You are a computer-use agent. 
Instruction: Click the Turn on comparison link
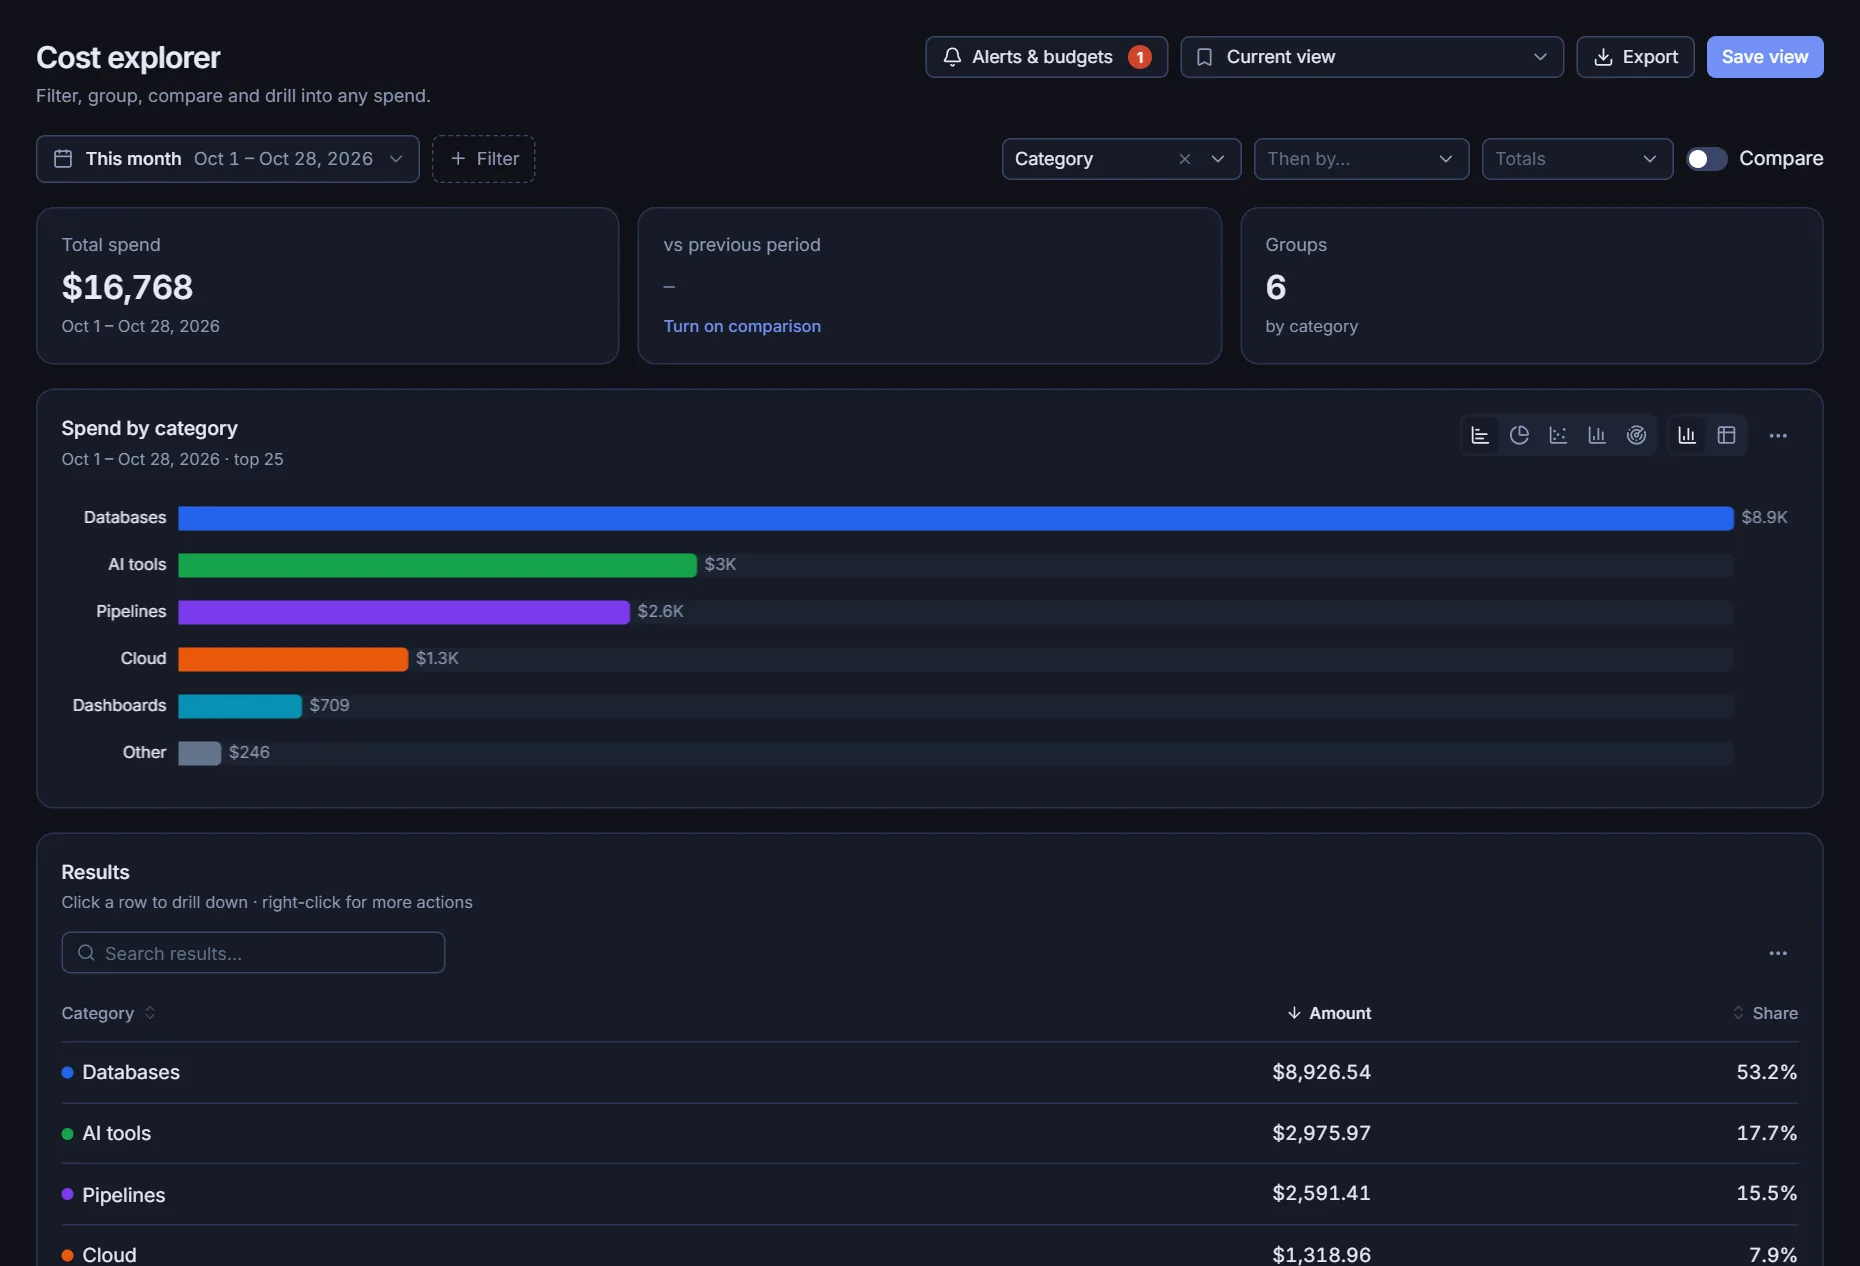742,326
